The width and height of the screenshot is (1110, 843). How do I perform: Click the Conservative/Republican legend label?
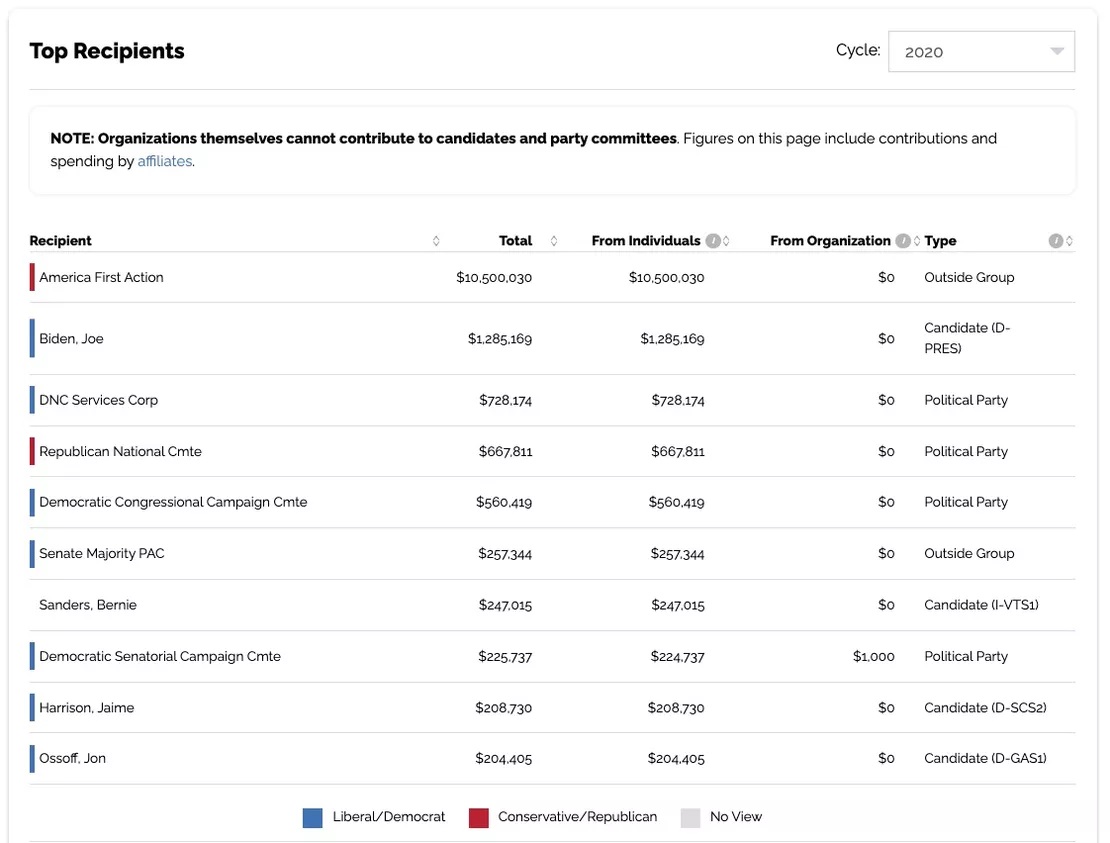click(x=578, y=817)
